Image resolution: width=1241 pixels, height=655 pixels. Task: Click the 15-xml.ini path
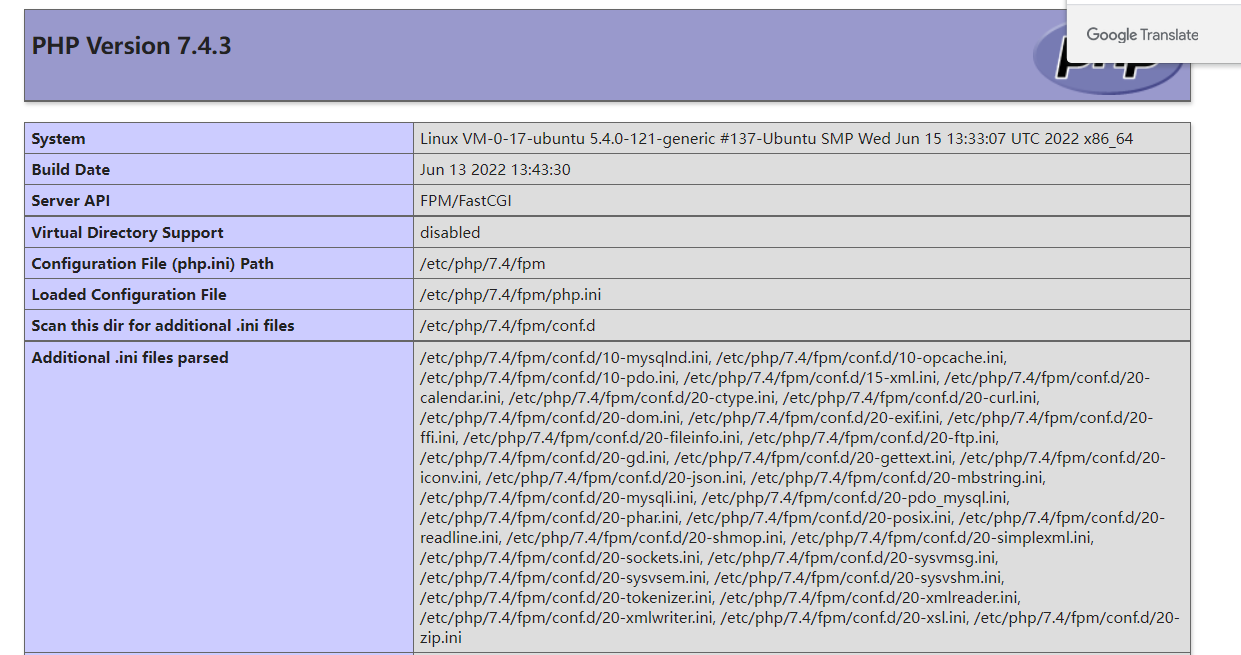[811, 378]
